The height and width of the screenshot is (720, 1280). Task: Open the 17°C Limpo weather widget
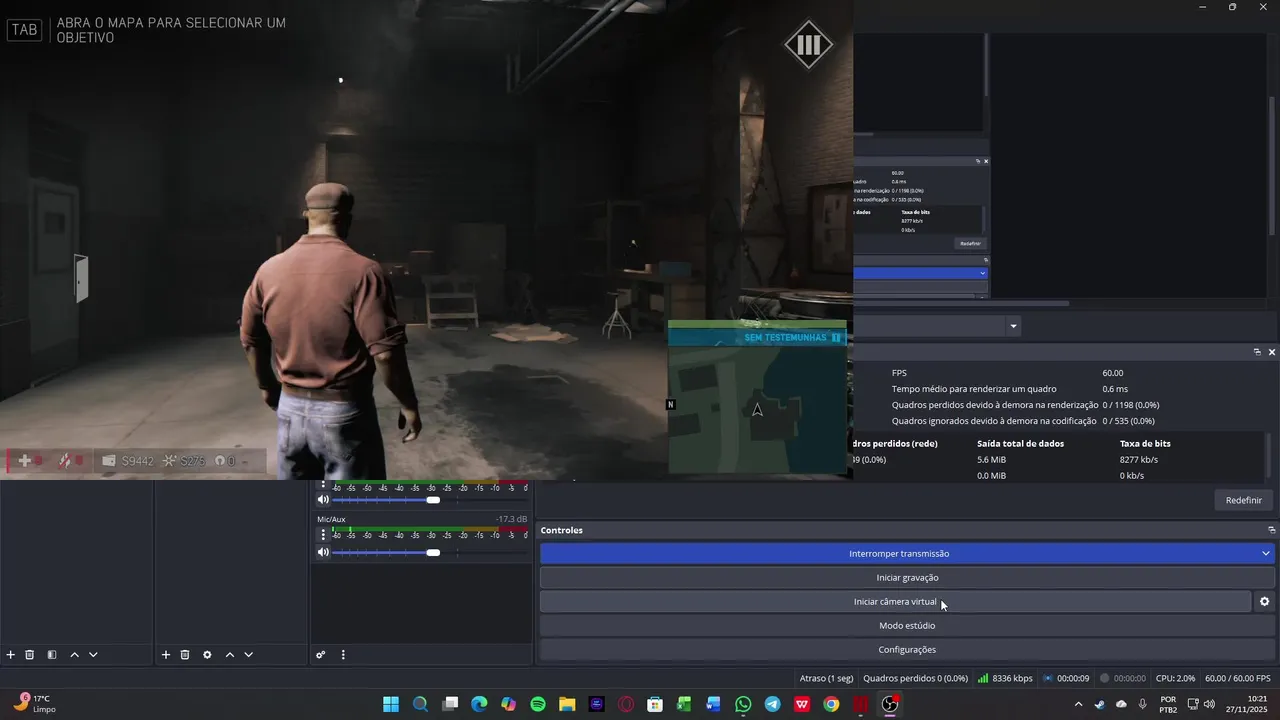[35, 704]
